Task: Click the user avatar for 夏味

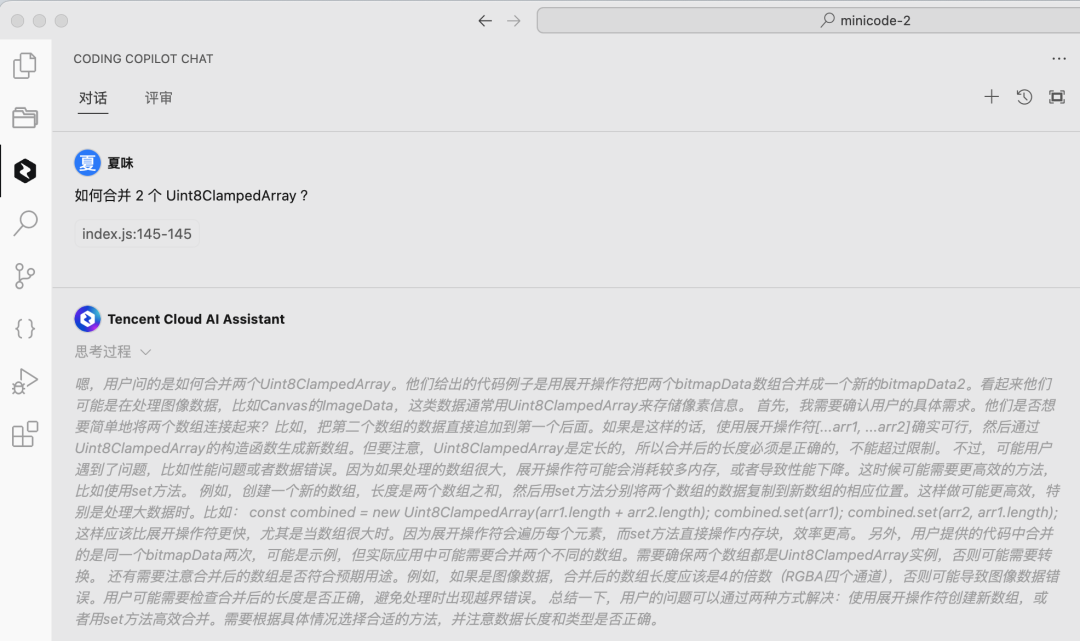Action: [87, 163]
